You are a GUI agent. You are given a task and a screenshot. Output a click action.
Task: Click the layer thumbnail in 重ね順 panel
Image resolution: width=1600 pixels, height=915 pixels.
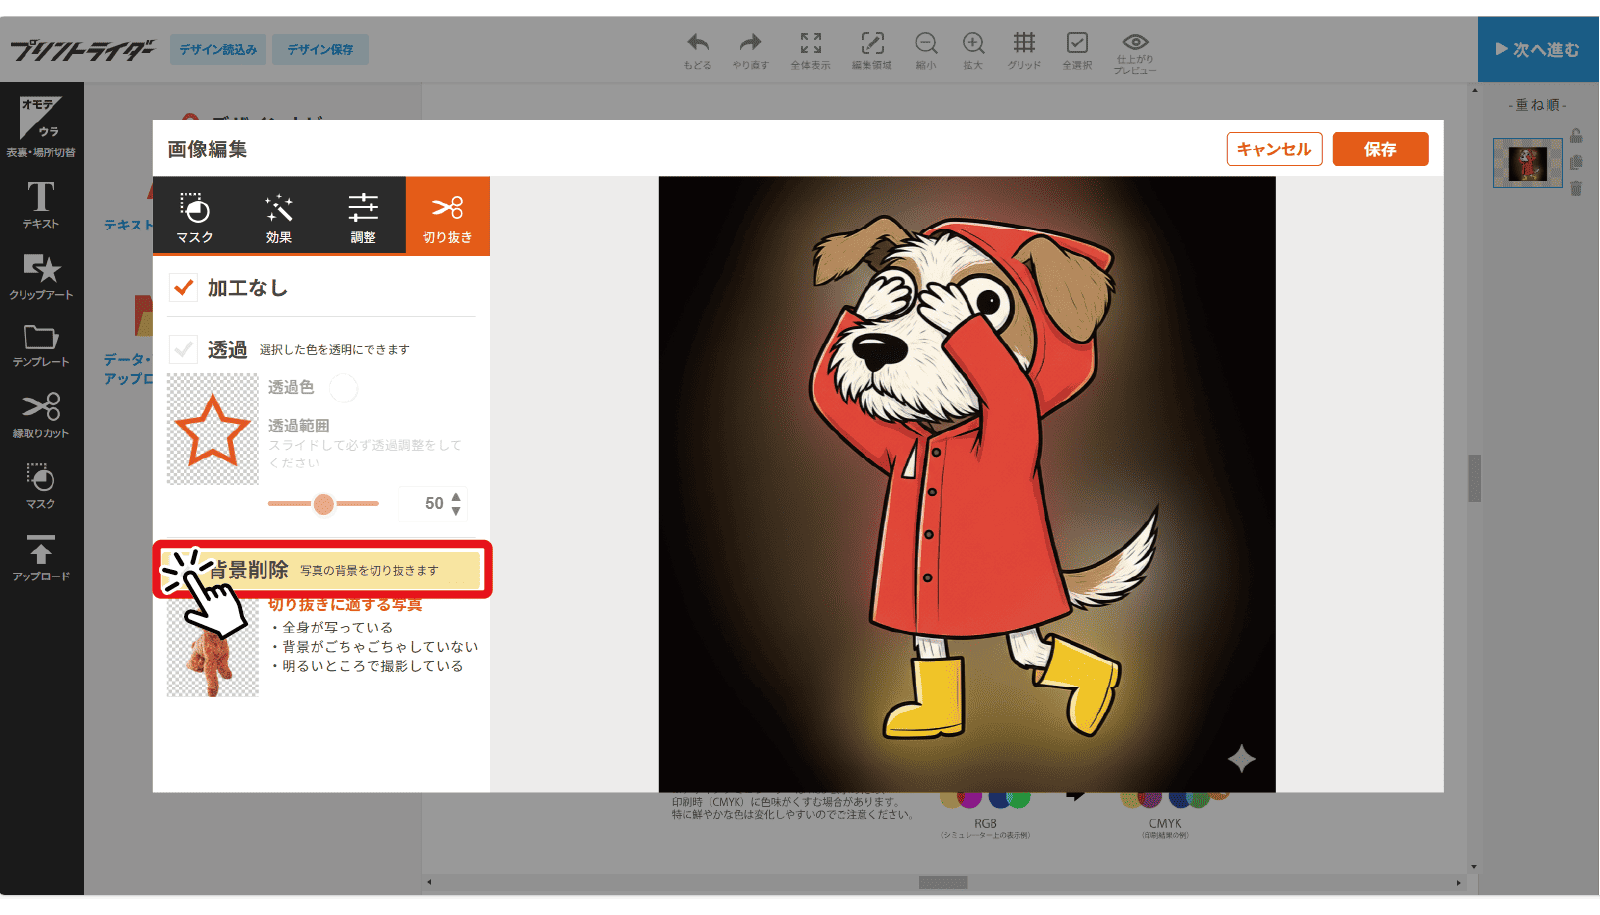(x=1527, y=163)
